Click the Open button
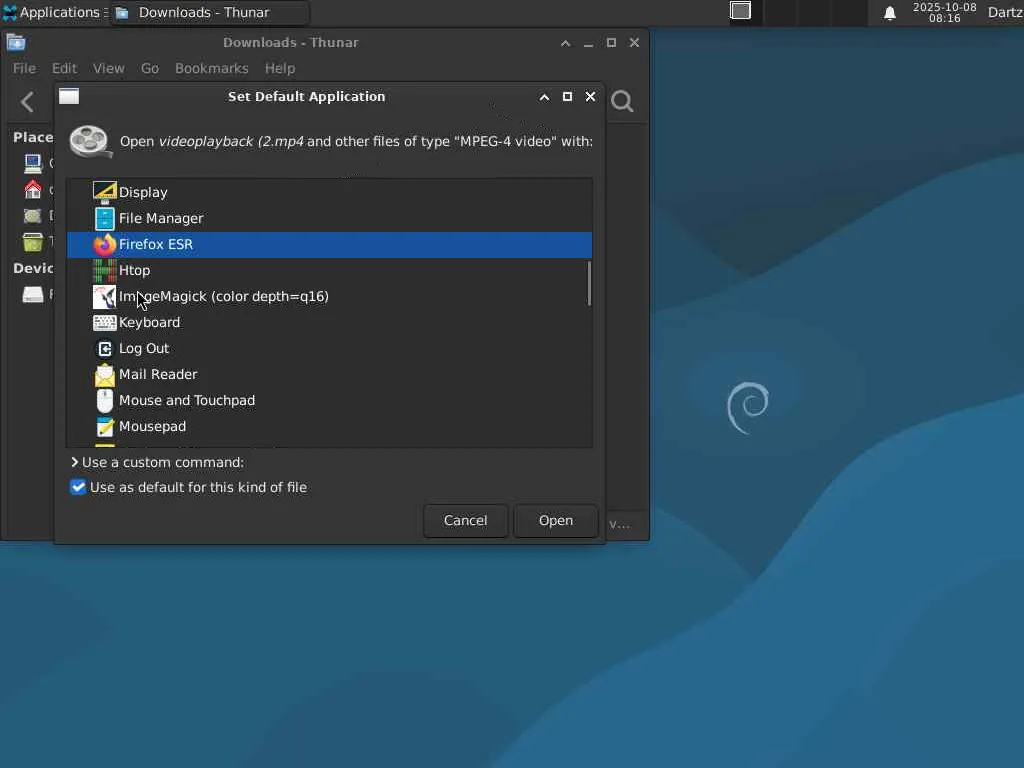The image size is (1024, 768). coord(556,520)
